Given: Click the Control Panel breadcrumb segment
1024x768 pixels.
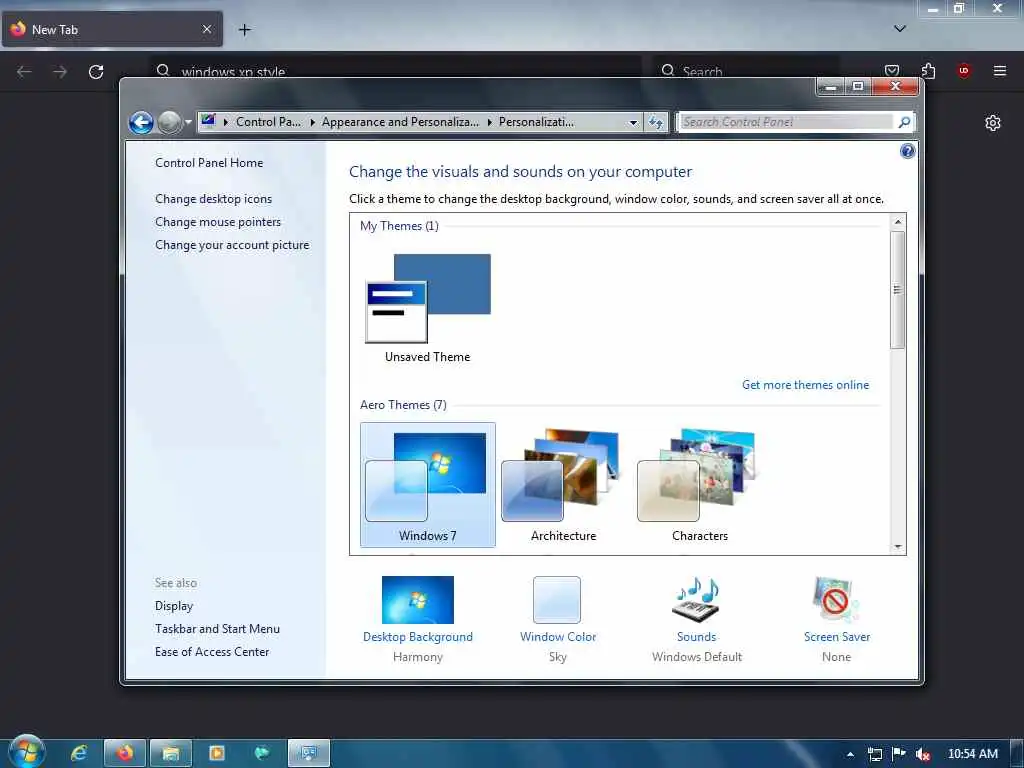Looking at the screenshot, I should [x=268, y=122].
